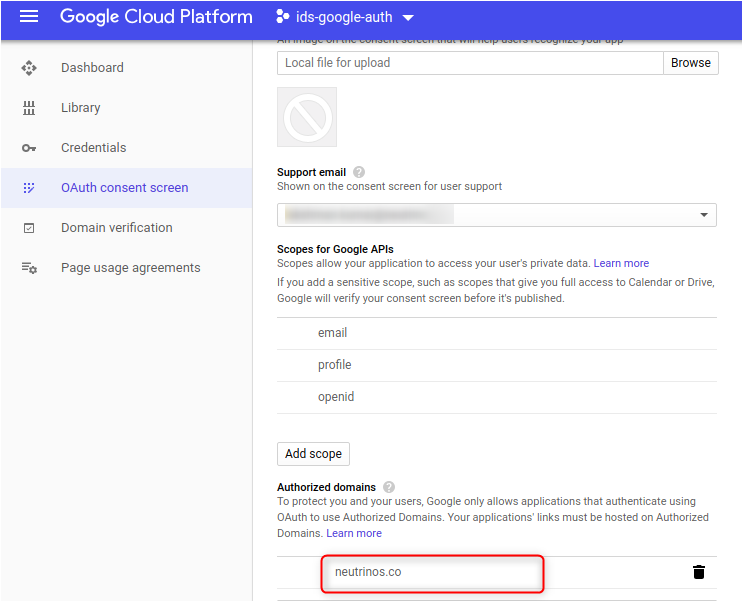The height and width of the screenshot is (601, 742).
Task: Click the neutrinos.co domain entry
Action: pos(368,572)
